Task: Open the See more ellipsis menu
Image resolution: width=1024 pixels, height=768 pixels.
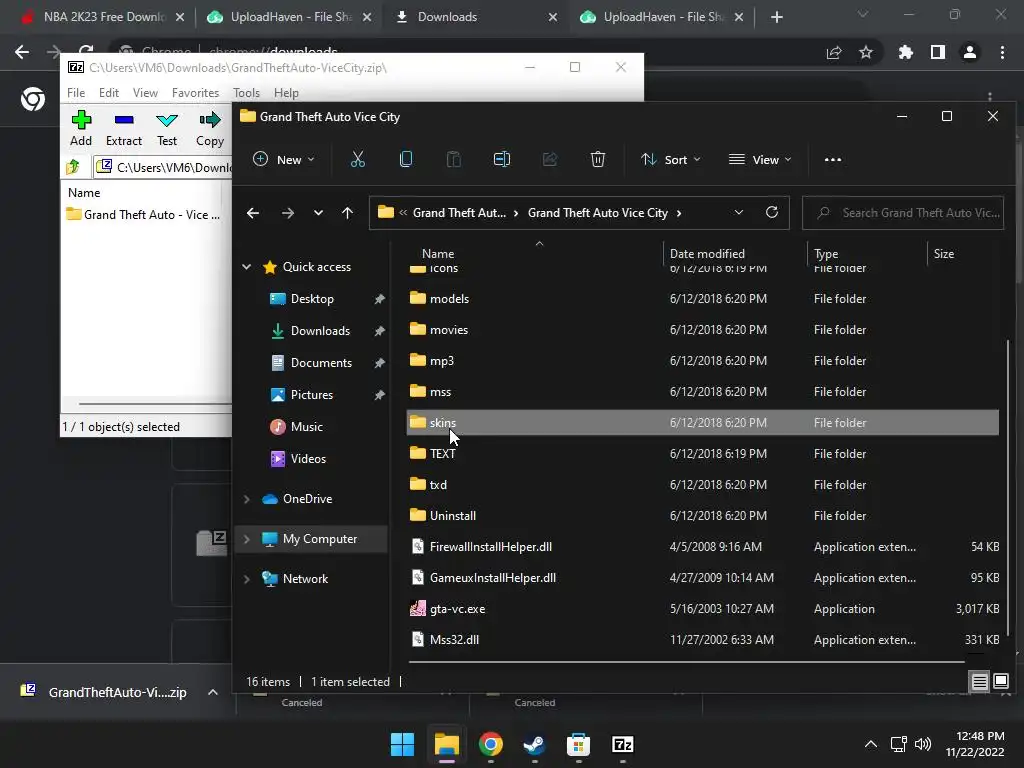Action: pos(833,159)
